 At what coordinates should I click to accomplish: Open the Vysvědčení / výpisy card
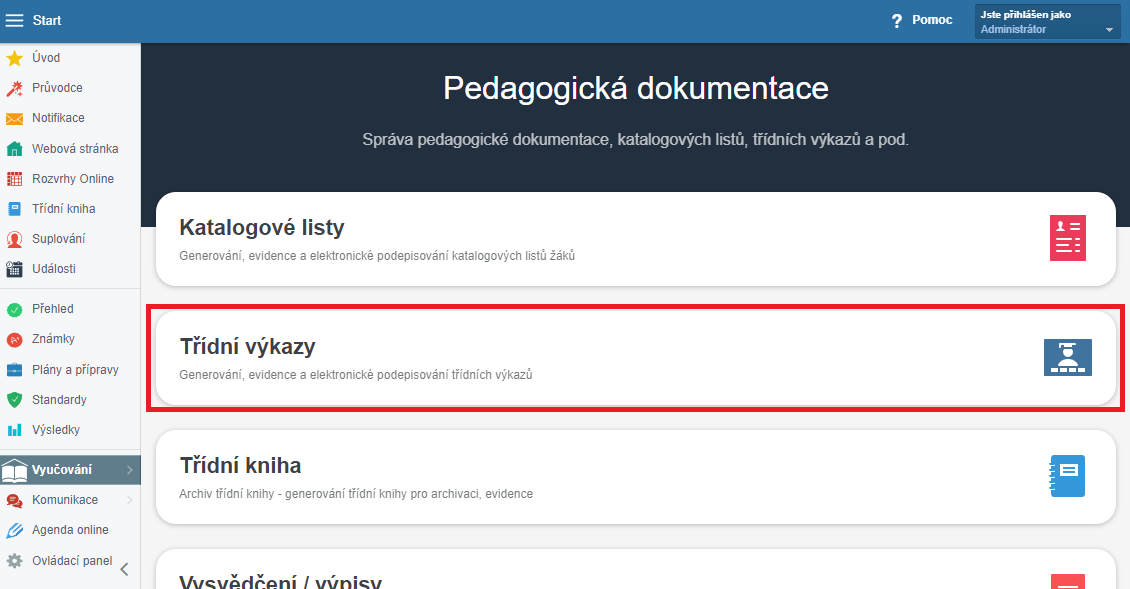(600, 575)
